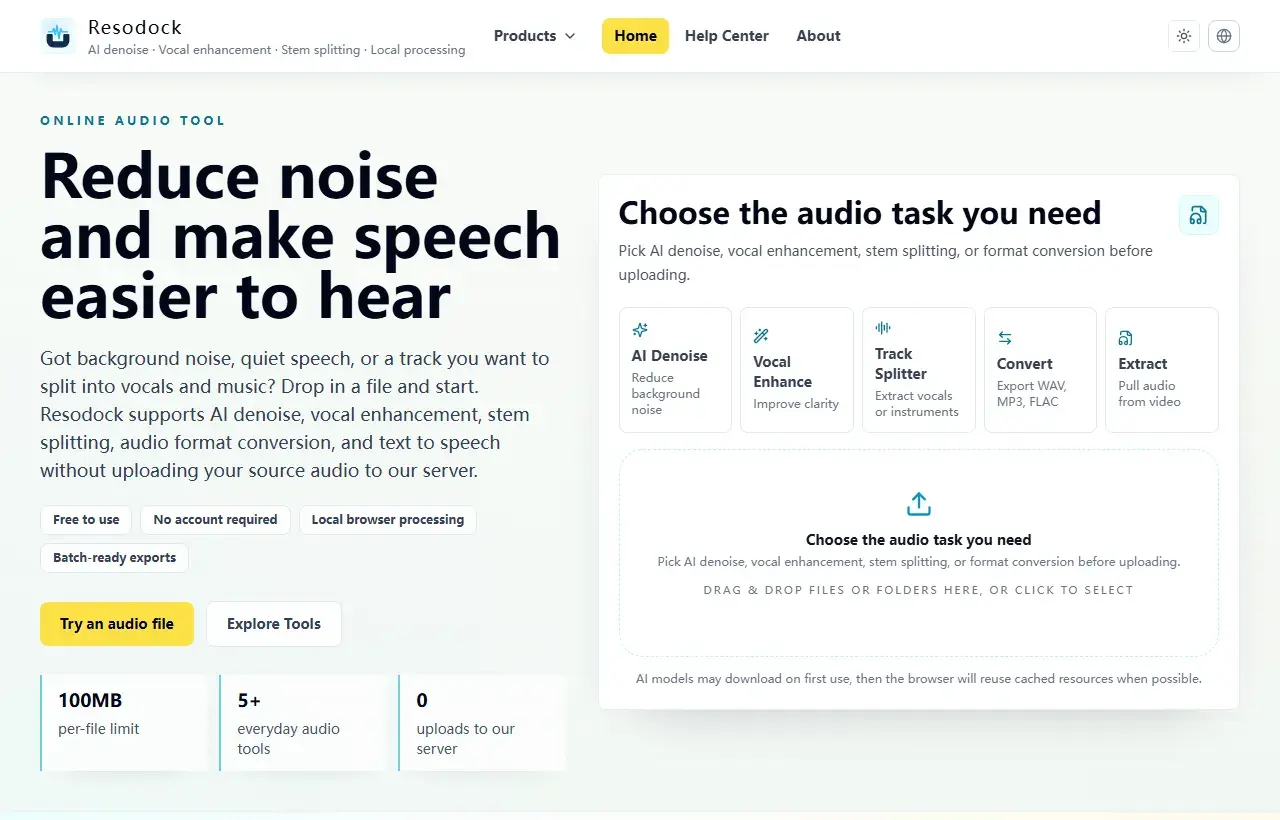
Task: Click the 'Pull audio from video' text
Action: tap(1149, 394)
